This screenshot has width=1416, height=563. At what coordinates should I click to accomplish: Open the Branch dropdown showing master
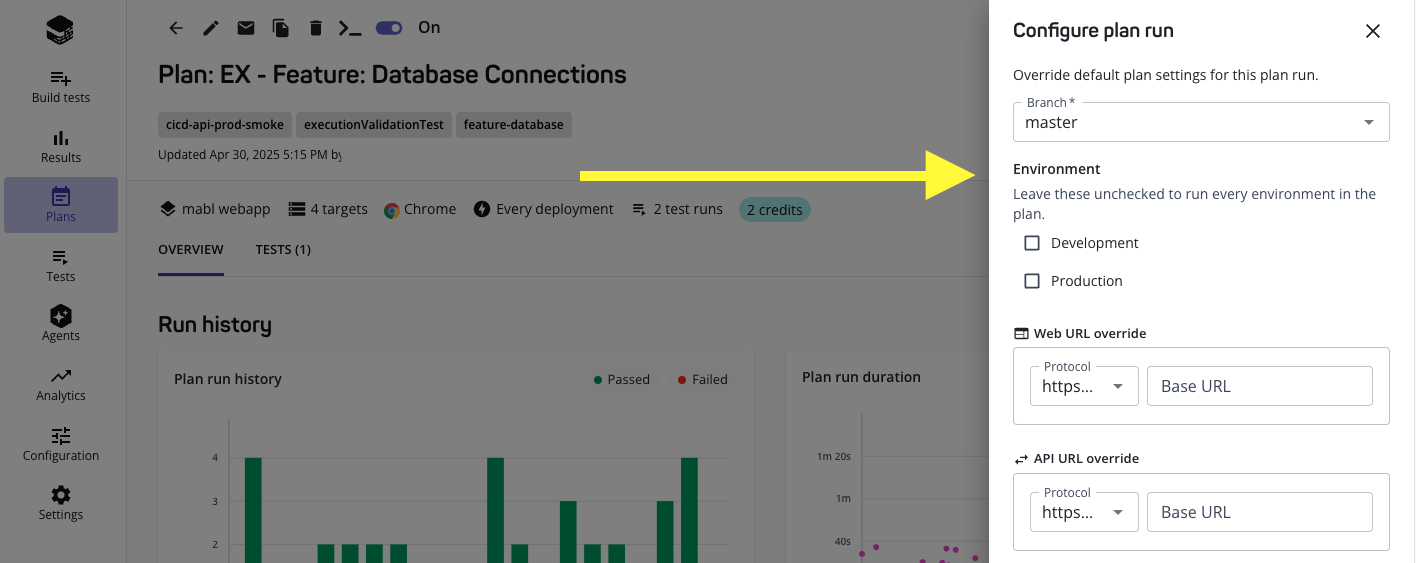[x=1201, y=122]
